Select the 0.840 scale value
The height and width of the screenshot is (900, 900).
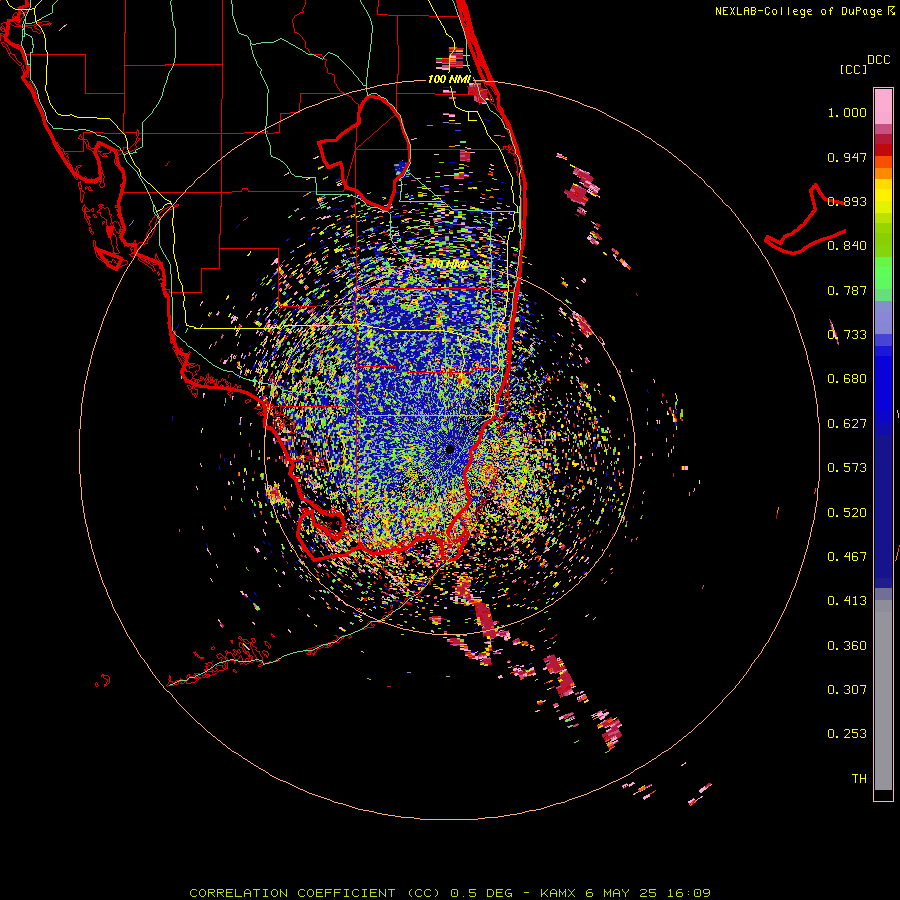pos(847,246)
